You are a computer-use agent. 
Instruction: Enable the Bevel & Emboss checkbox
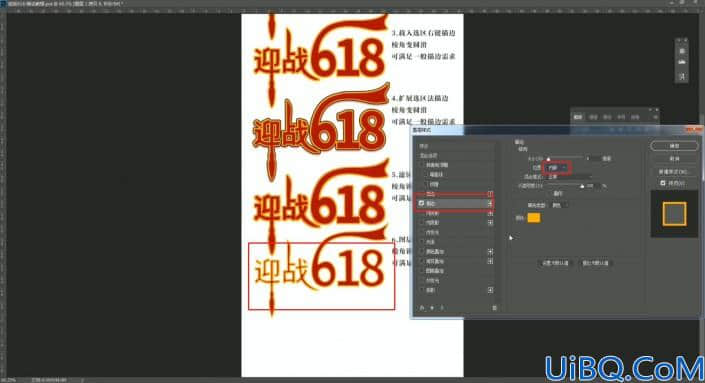pyautogui.click(x=422, y=165)
